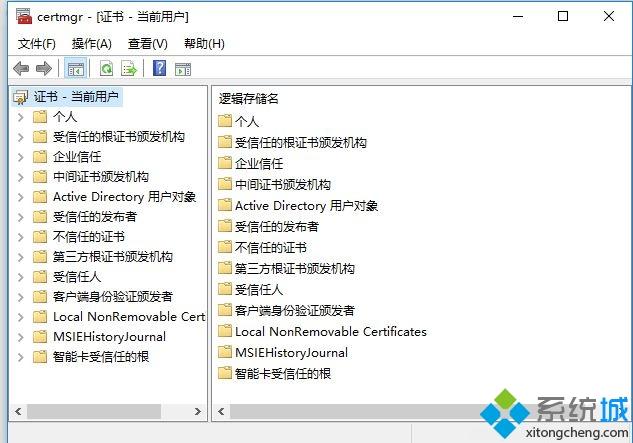Select 中间证书颁发机构 in left tree
The width and height of the screenshot is (633, 443).
(101, 177)
